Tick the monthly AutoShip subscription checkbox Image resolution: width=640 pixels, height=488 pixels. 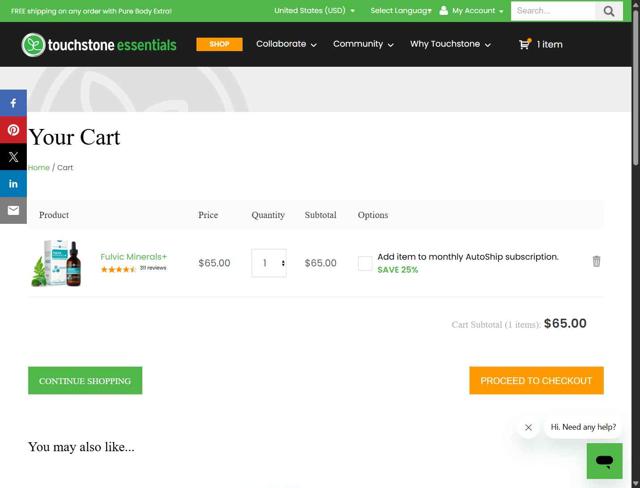365,263
